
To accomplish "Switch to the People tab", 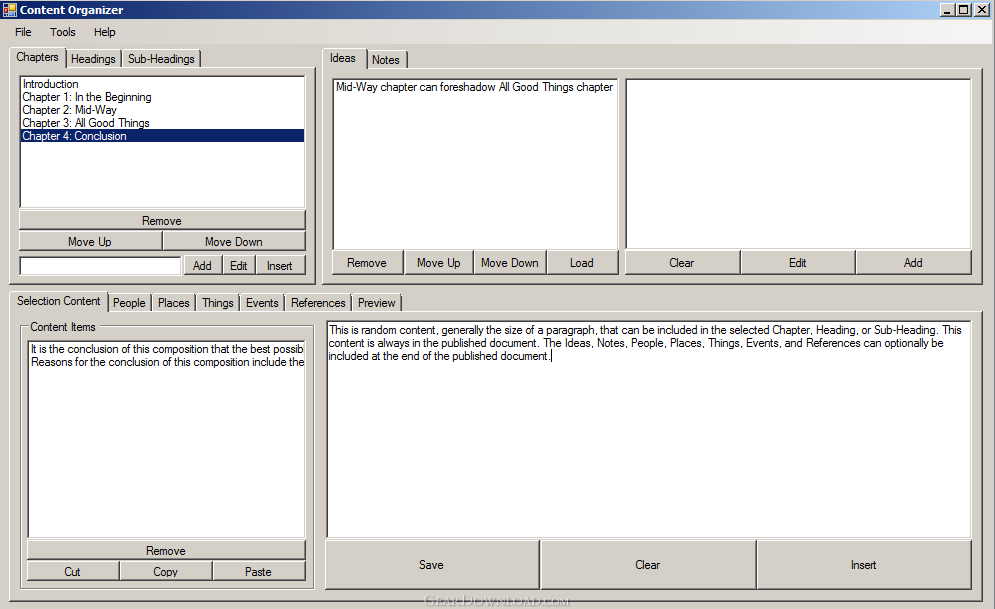I will pyautogui.click(x=129, y=303).
